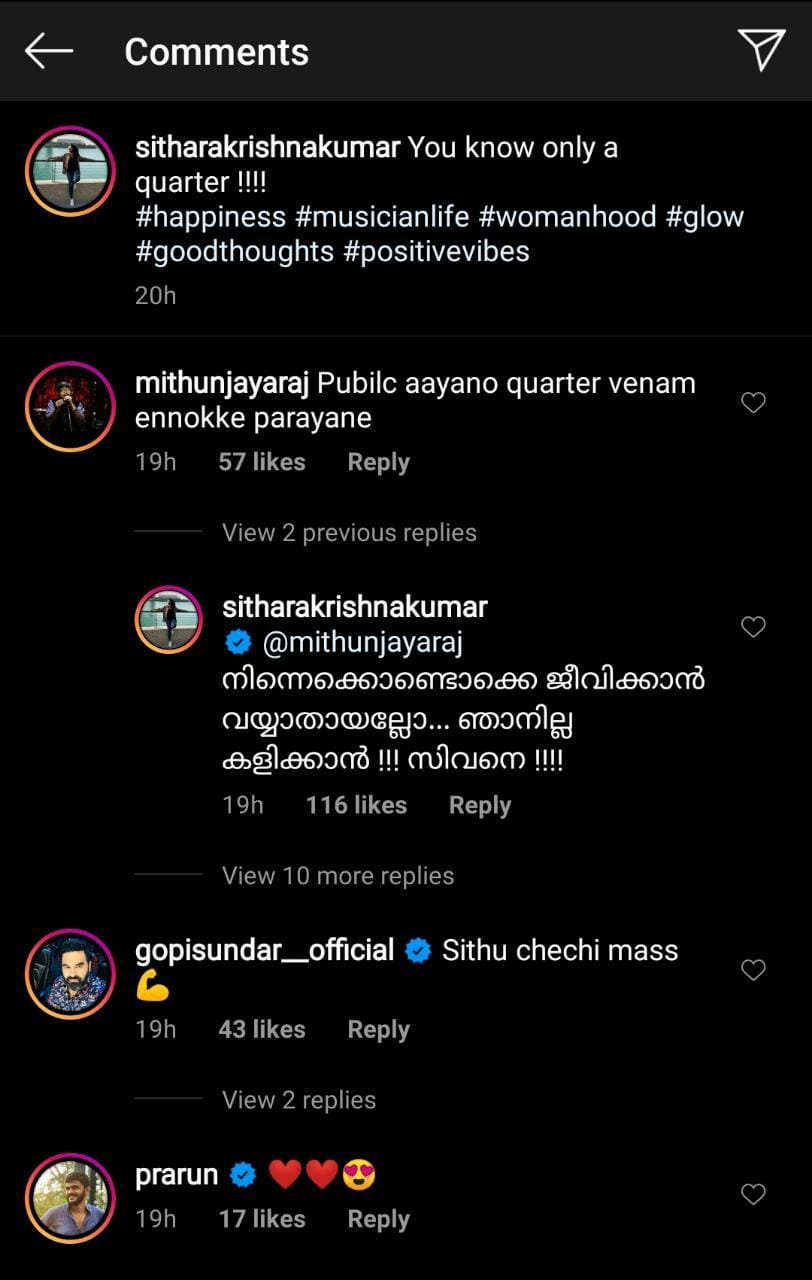Reply to gopisundar__official's comment
Screen dimensions: 812x1280
tap(378, 1030)
